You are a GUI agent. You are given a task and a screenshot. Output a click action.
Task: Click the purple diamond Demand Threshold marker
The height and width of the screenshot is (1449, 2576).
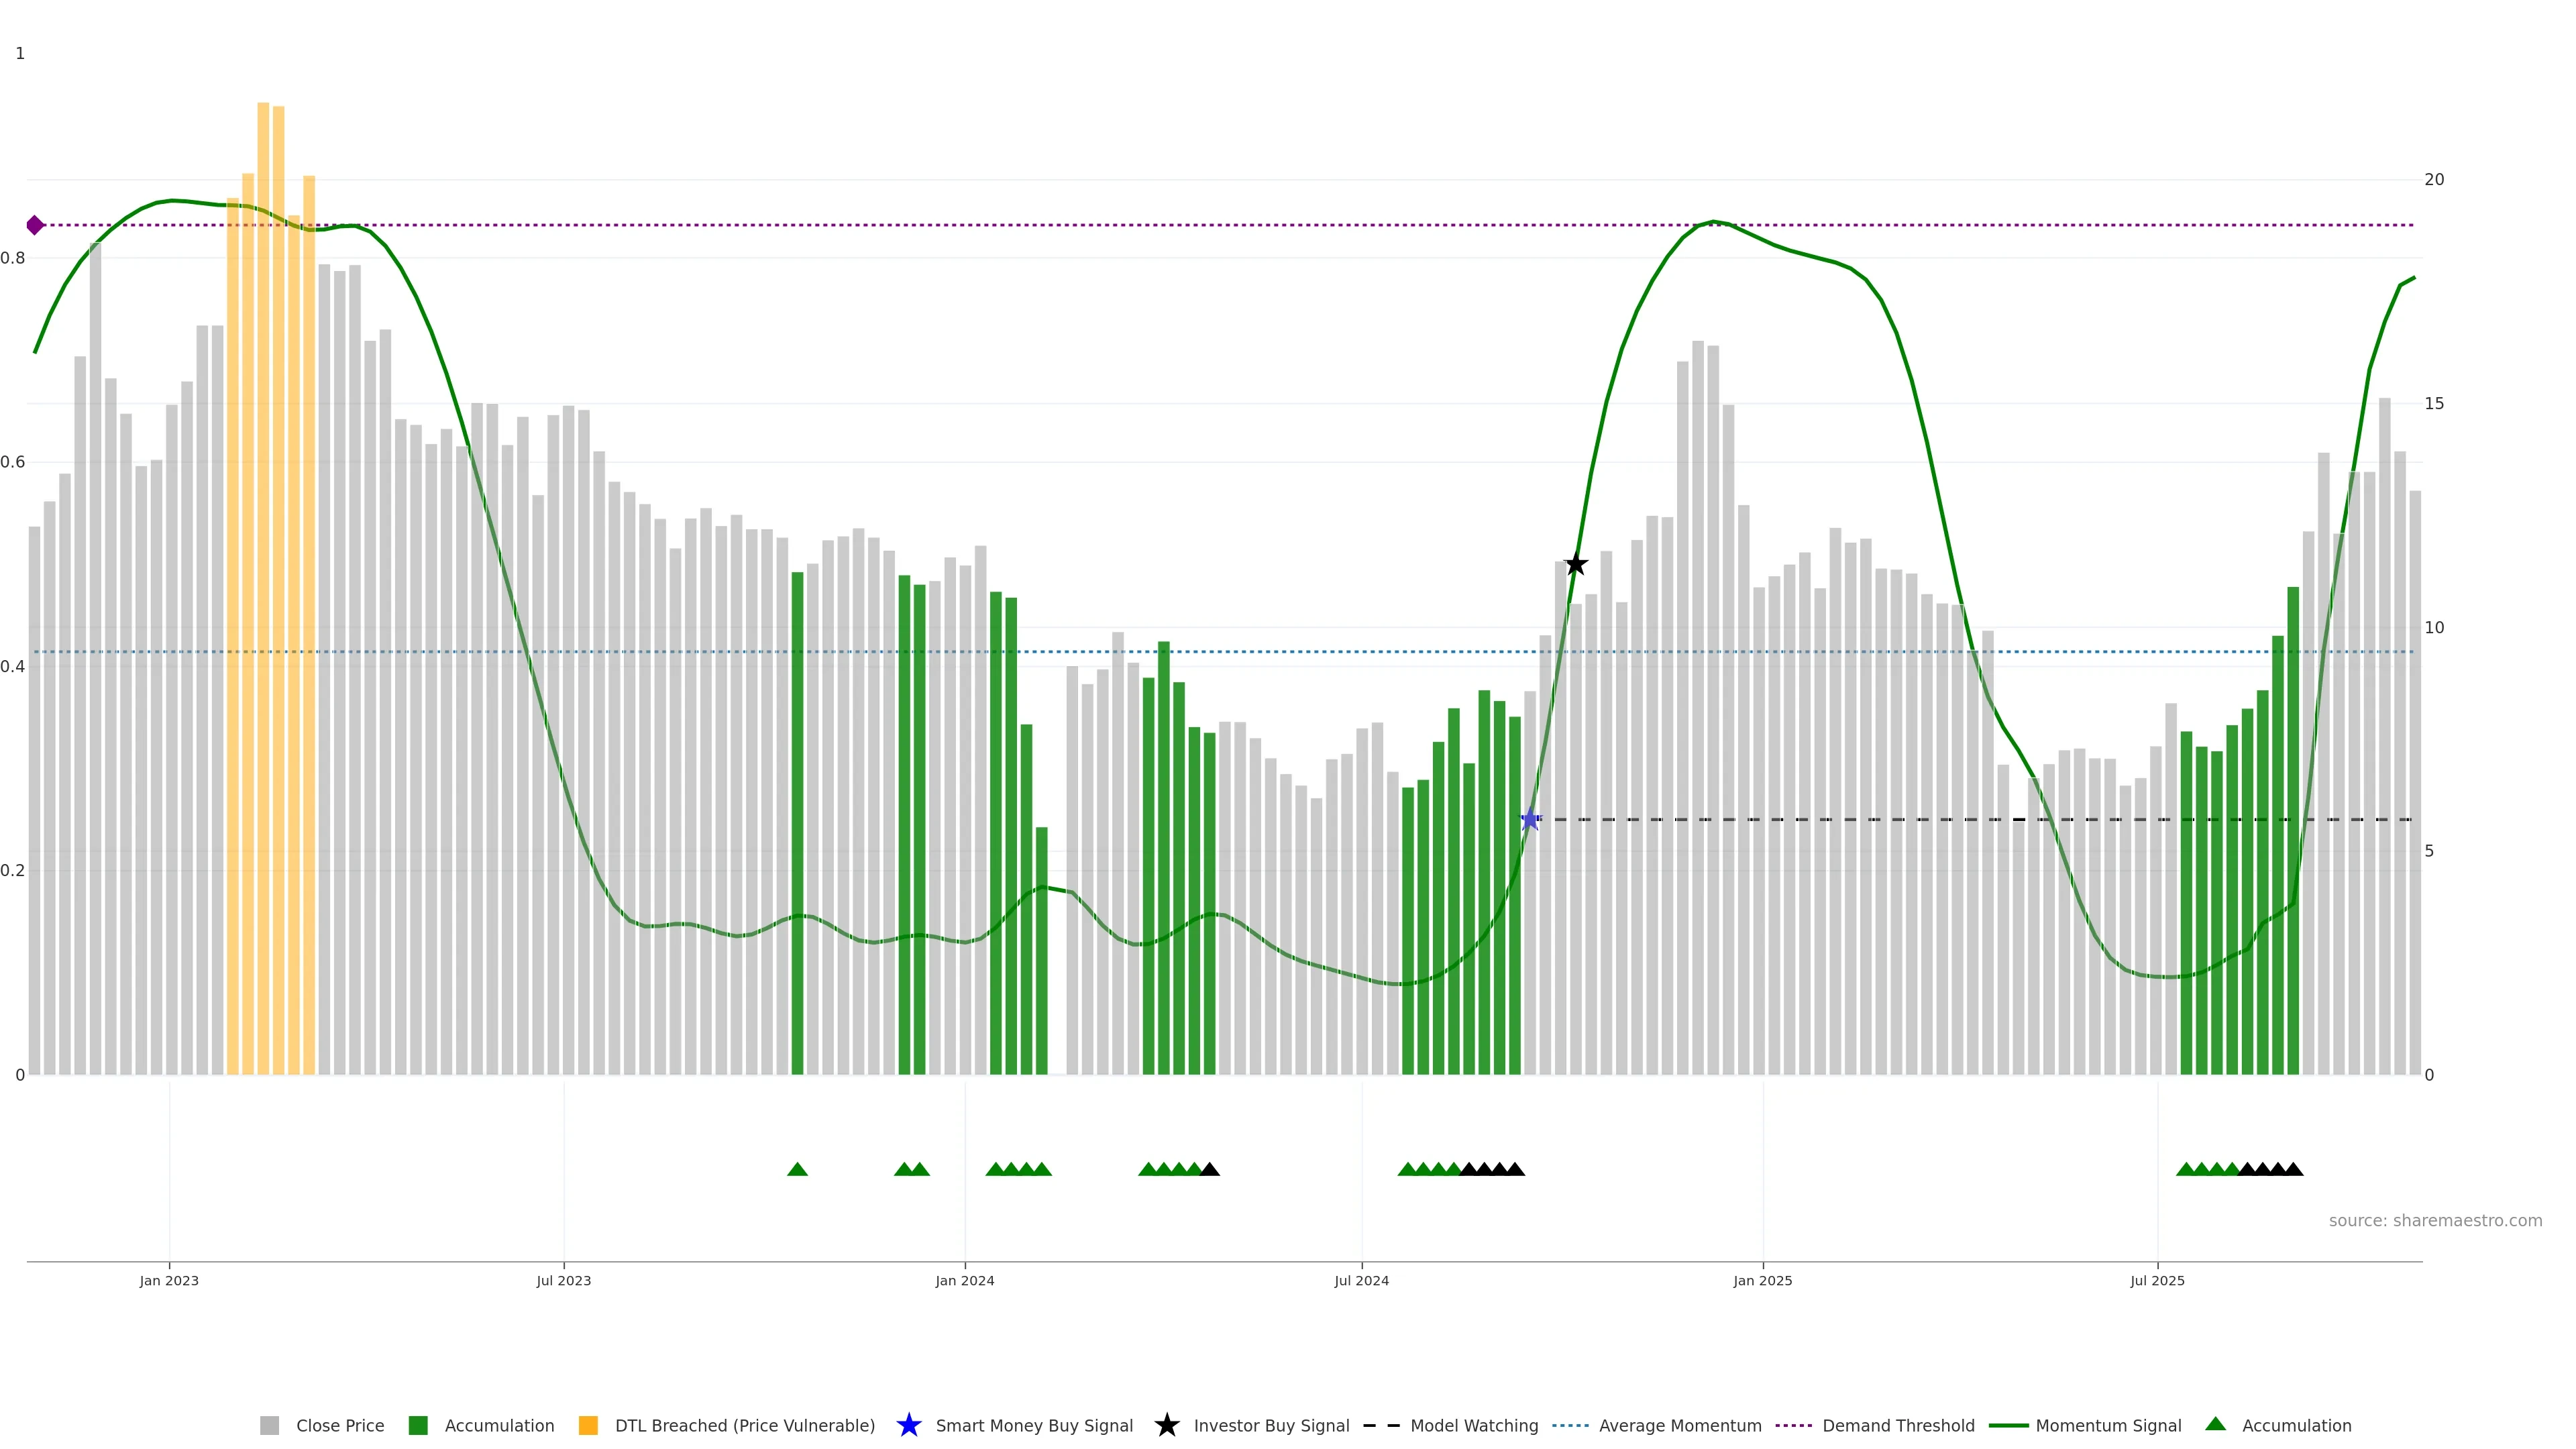click(35, 225)
